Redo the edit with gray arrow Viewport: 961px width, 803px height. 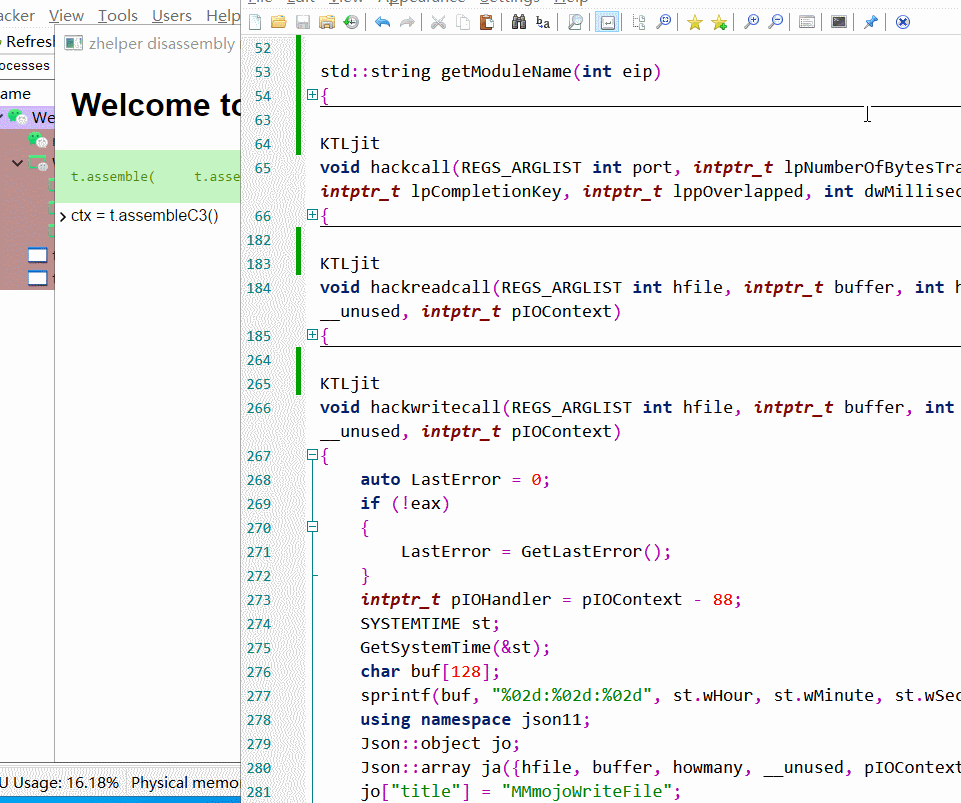tap(407, 23)
